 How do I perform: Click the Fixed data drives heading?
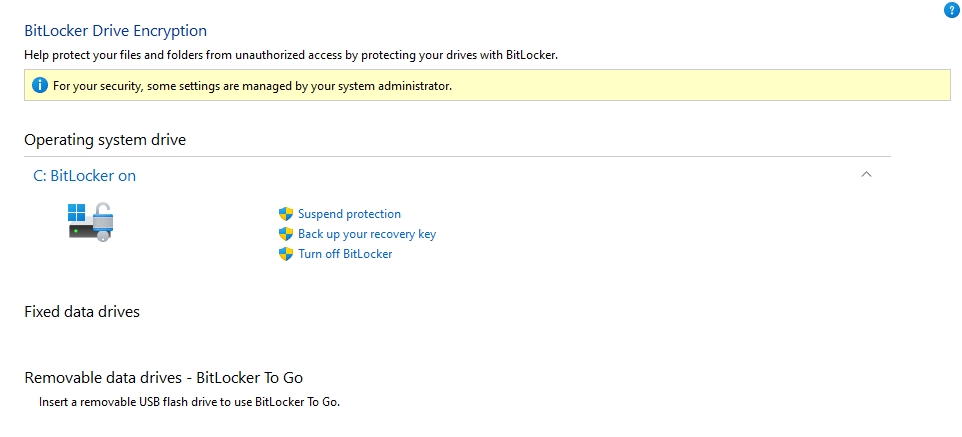(82, 312)
